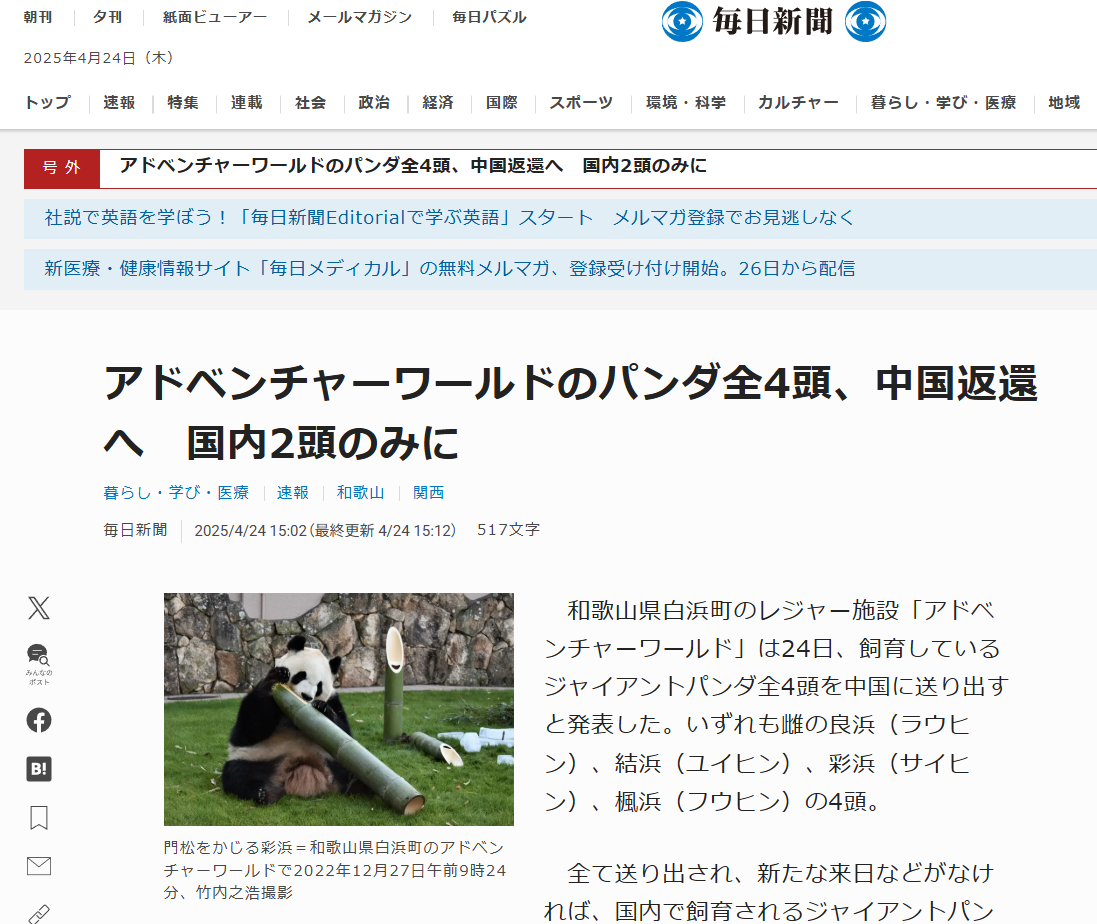Send article by email envelope icon
The height and width of the screenshot is (924, 1097).
[x=39, y=866]
